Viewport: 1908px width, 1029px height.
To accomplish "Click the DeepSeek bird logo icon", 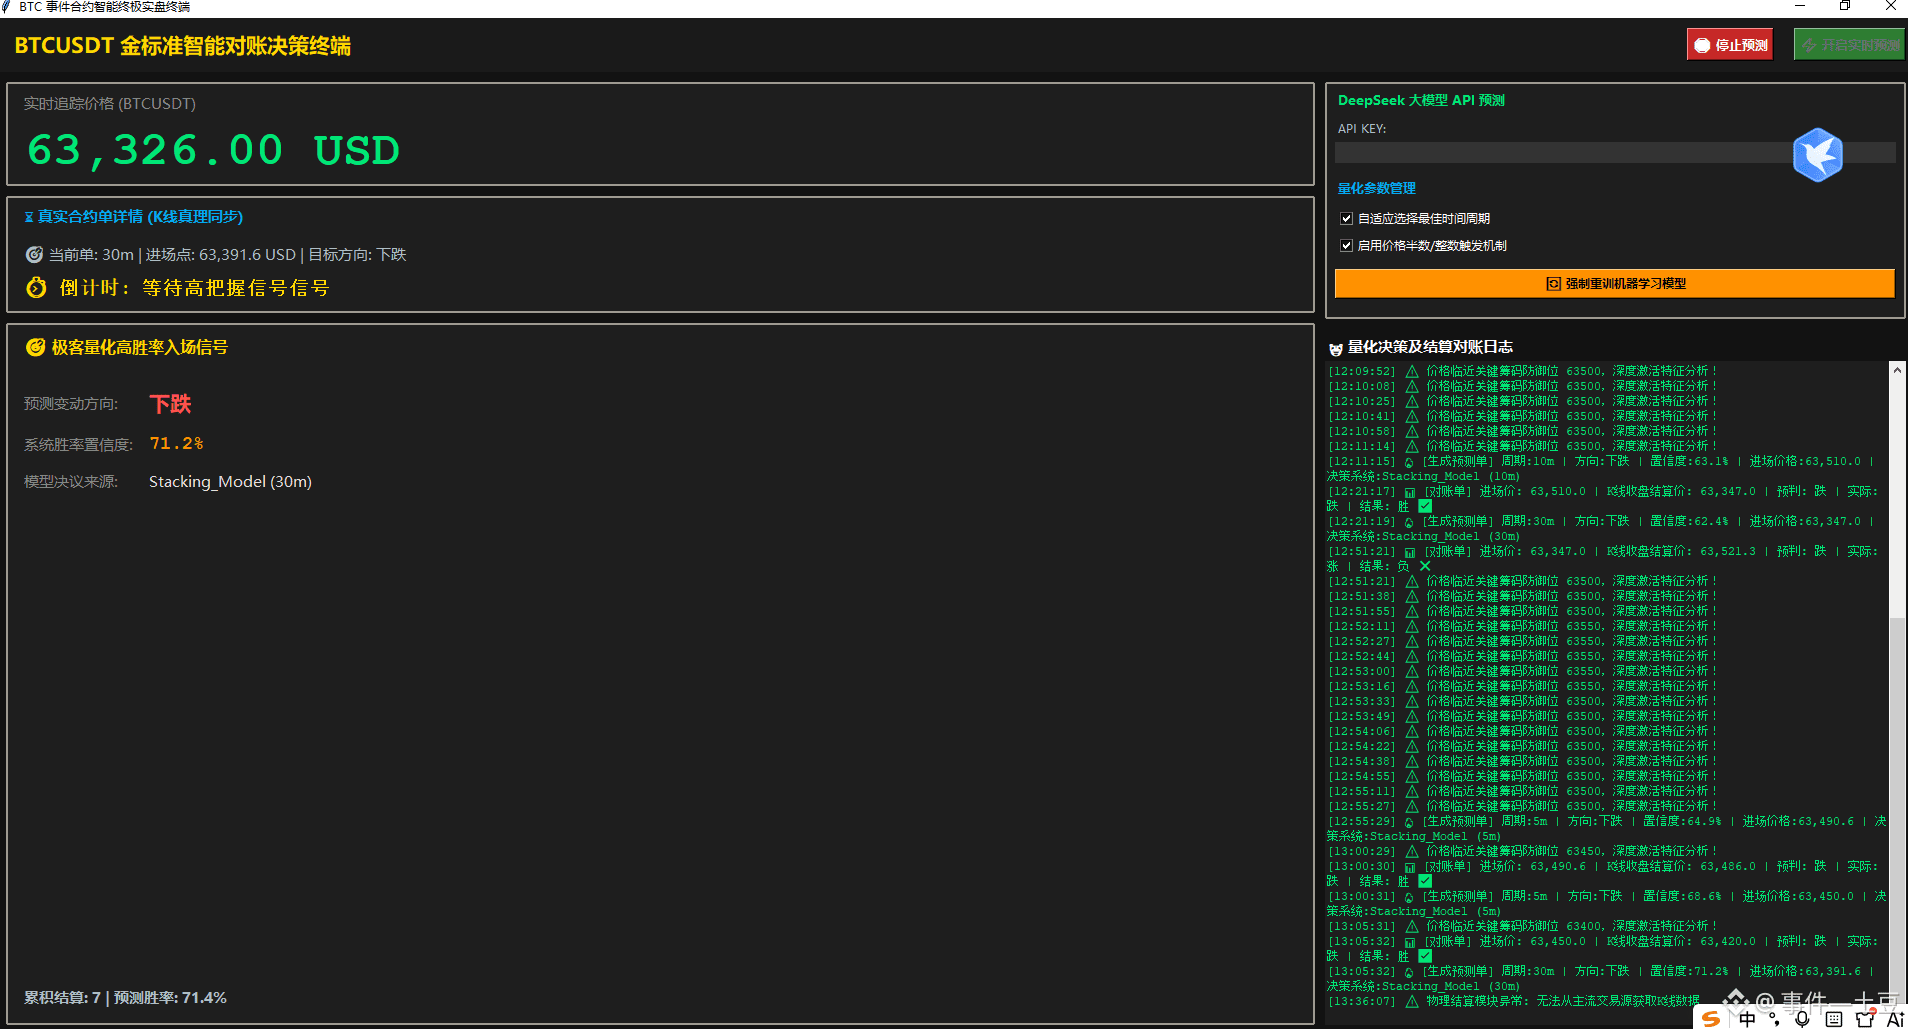I will coord(1817,155).
